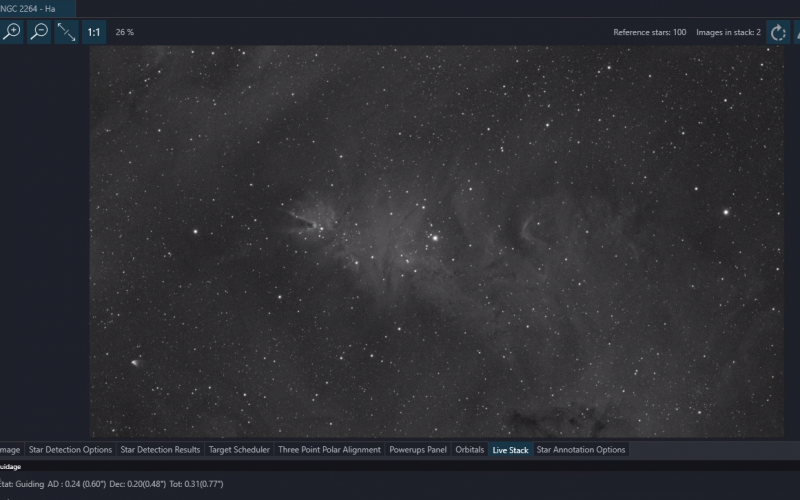Zoom in on the stacked image
Viewport: 800px width, 500px height.
(x=11, y=32)
